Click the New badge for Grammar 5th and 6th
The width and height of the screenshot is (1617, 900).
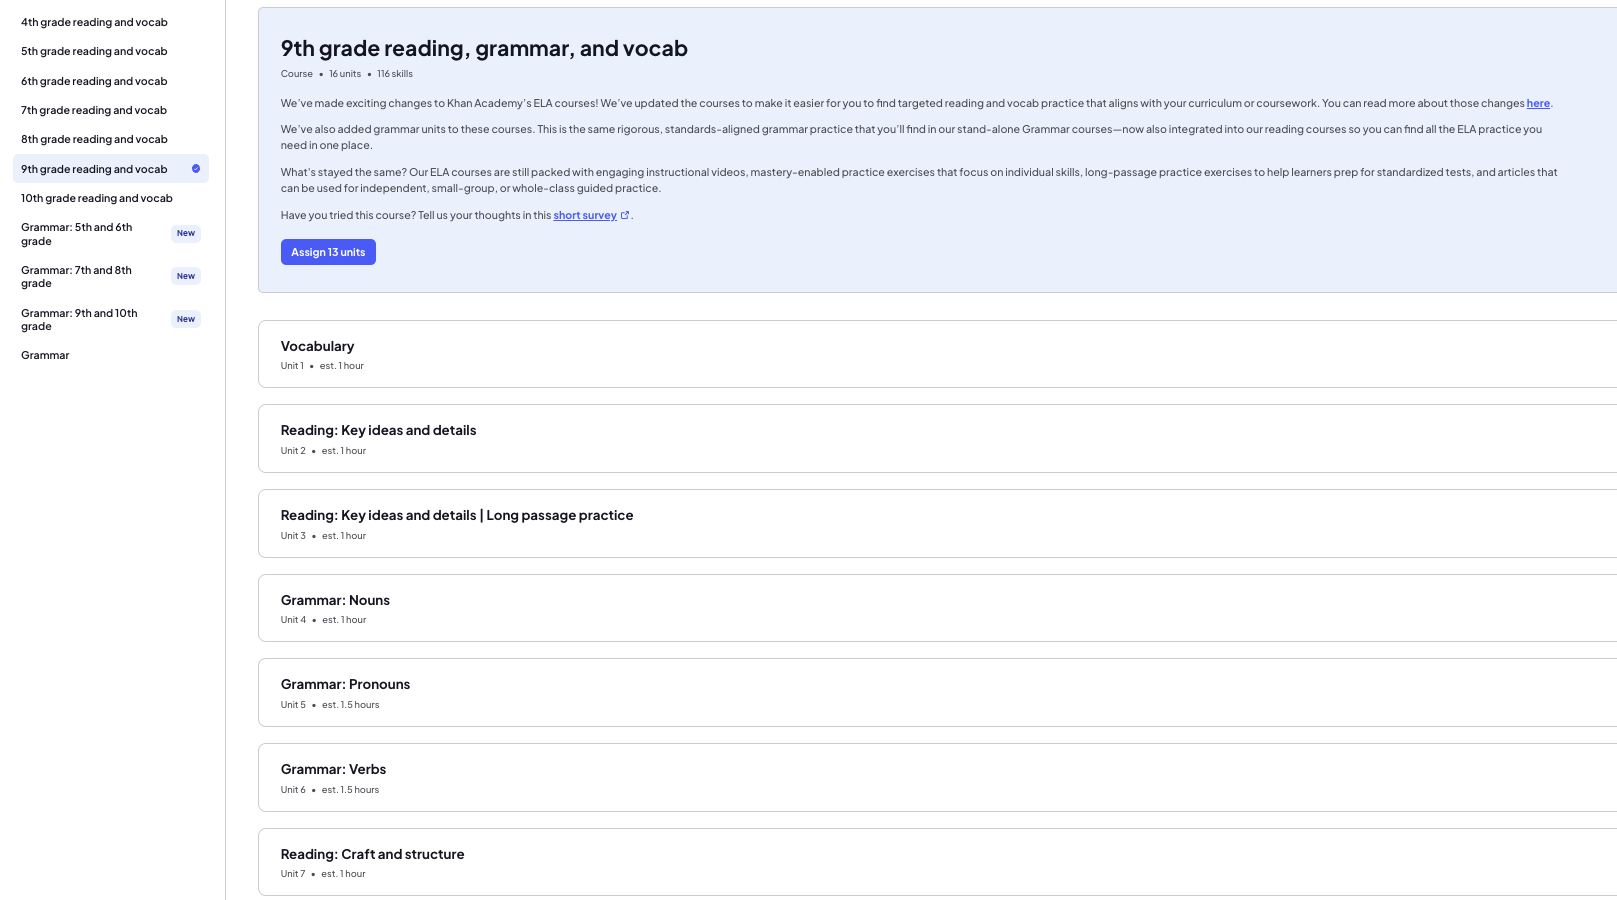point(186,233)
